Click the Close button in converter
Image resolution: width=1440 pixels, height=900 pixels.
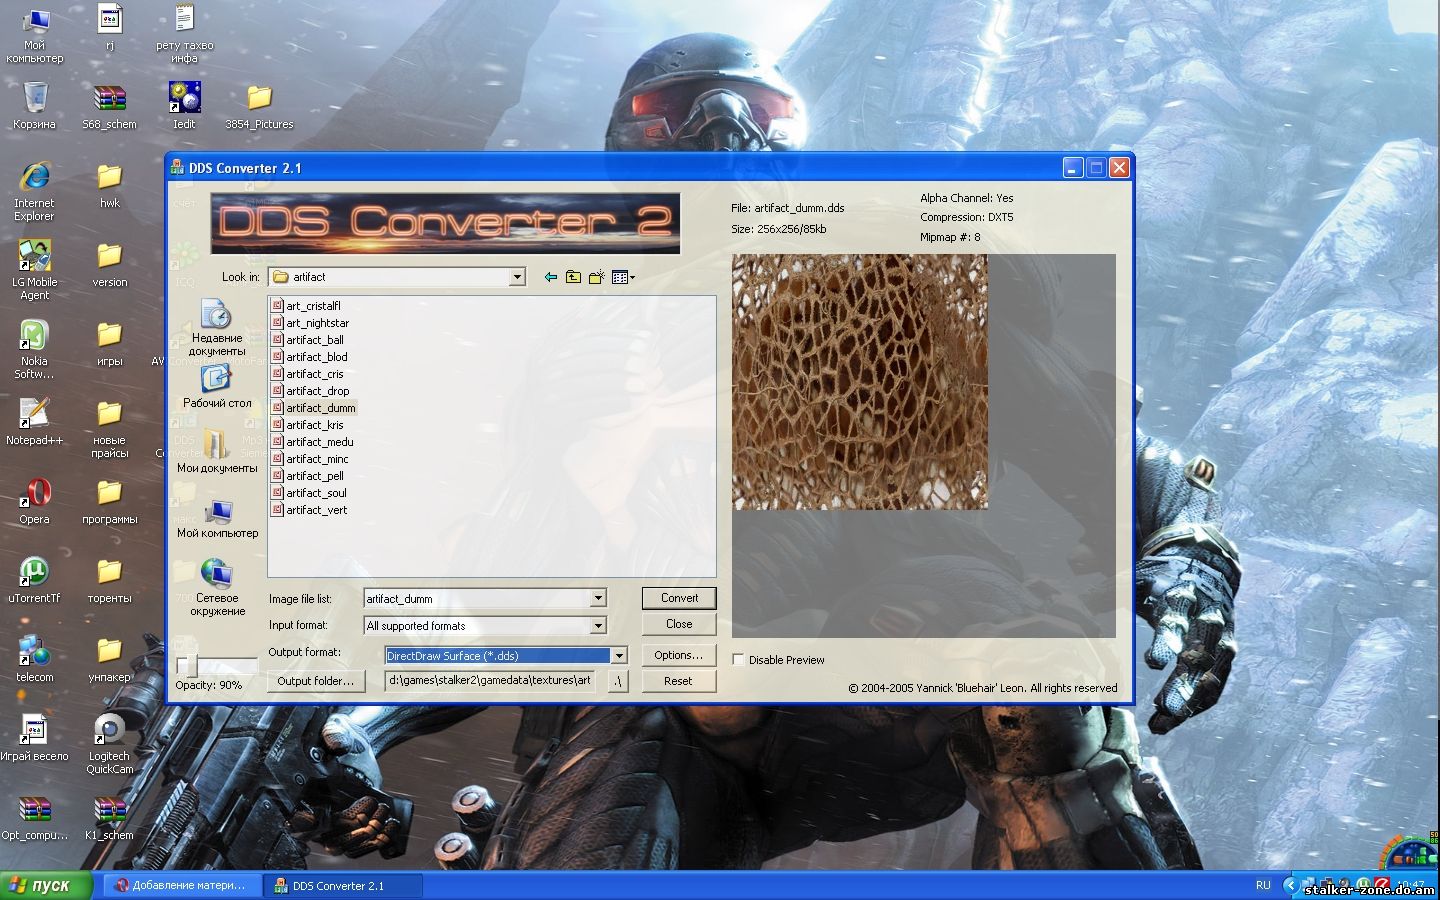679,624
